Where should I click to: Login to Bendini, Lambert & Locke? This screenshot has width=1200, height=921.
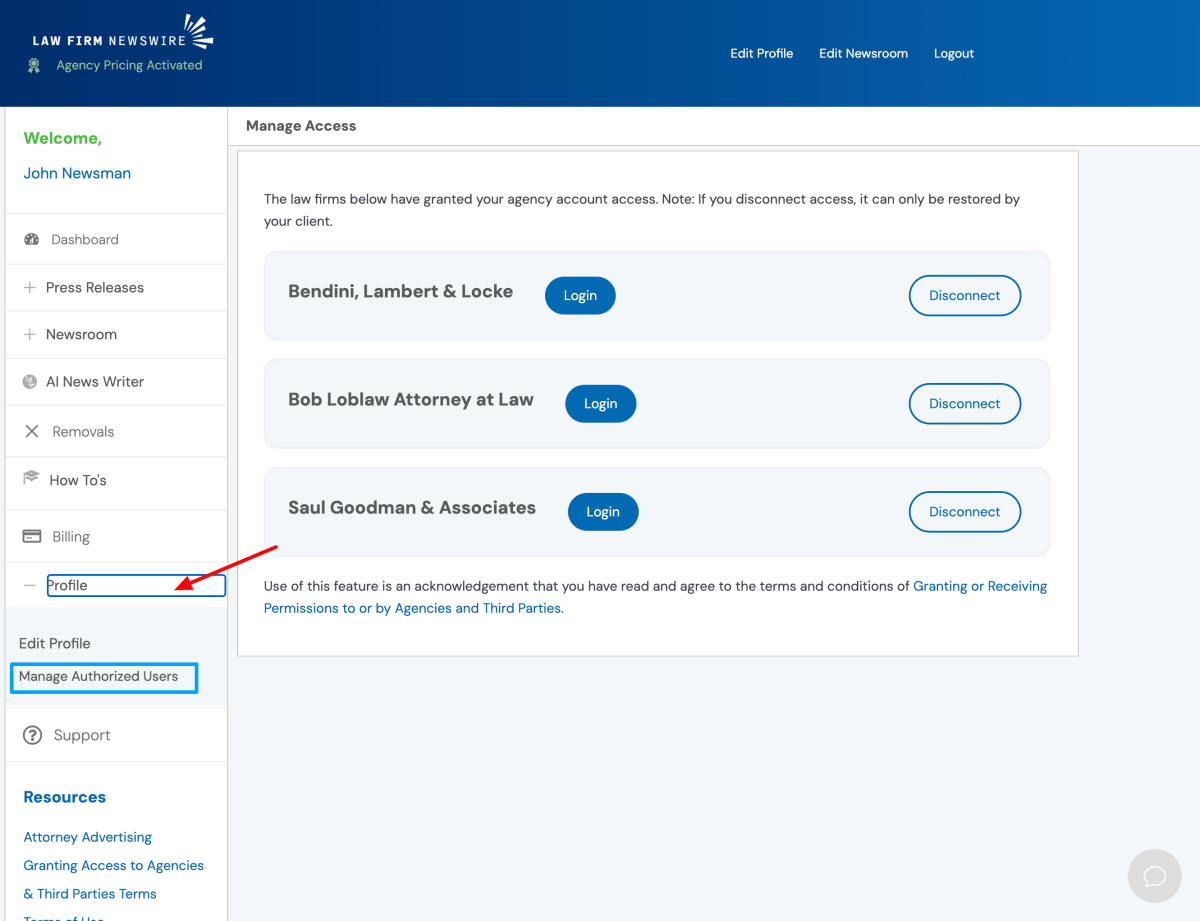580,296
